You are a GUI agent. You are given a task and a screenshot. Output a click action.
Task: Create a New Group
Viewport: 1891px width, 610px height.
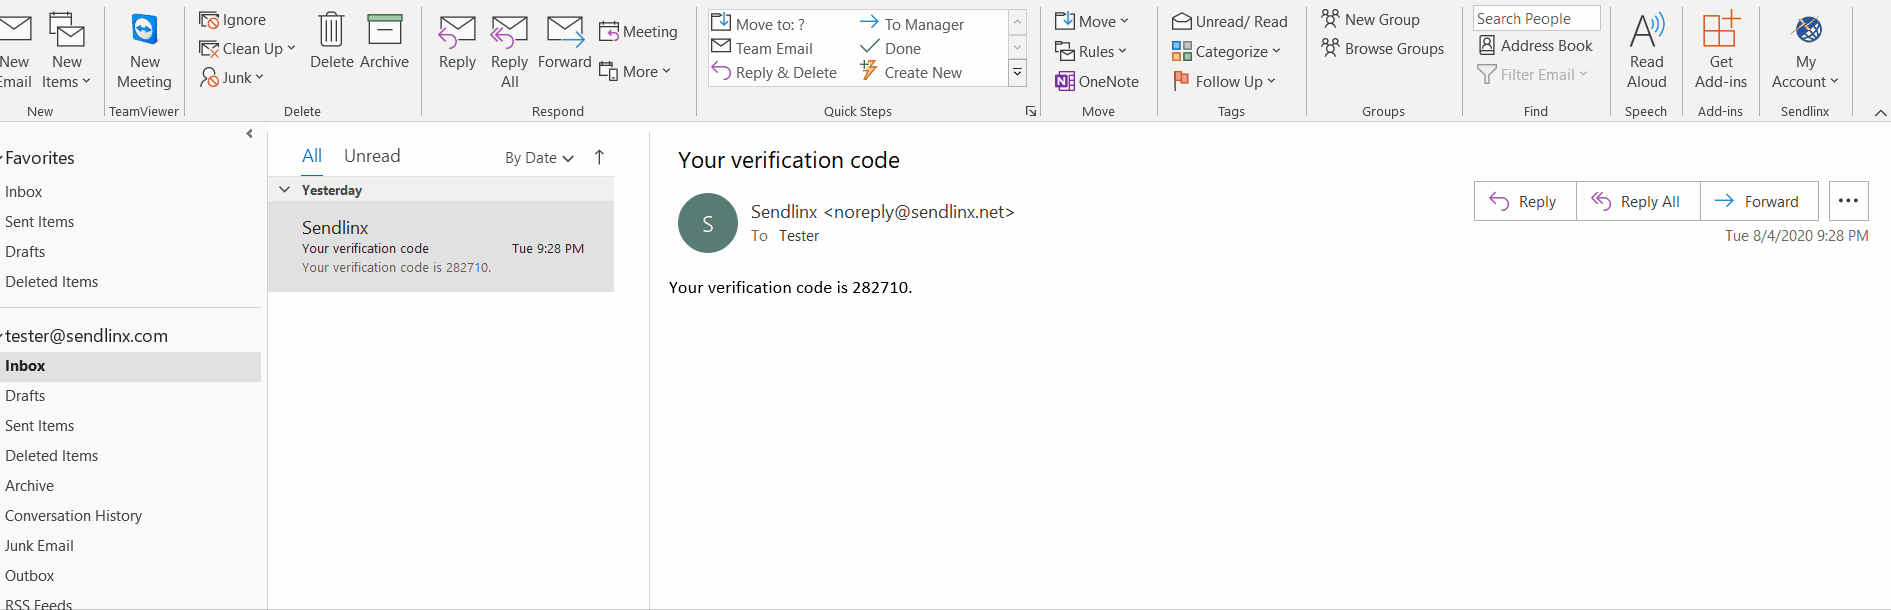click(x=1370, y=19)
